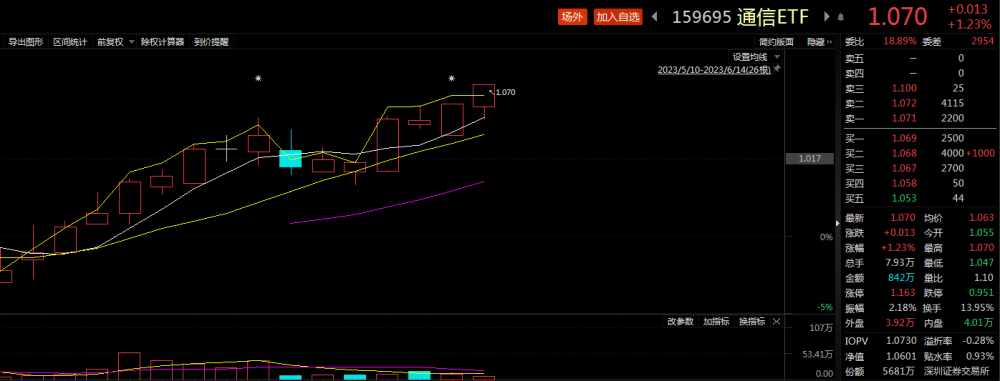Toggle 简约版面 simple layout

(776, 42)
